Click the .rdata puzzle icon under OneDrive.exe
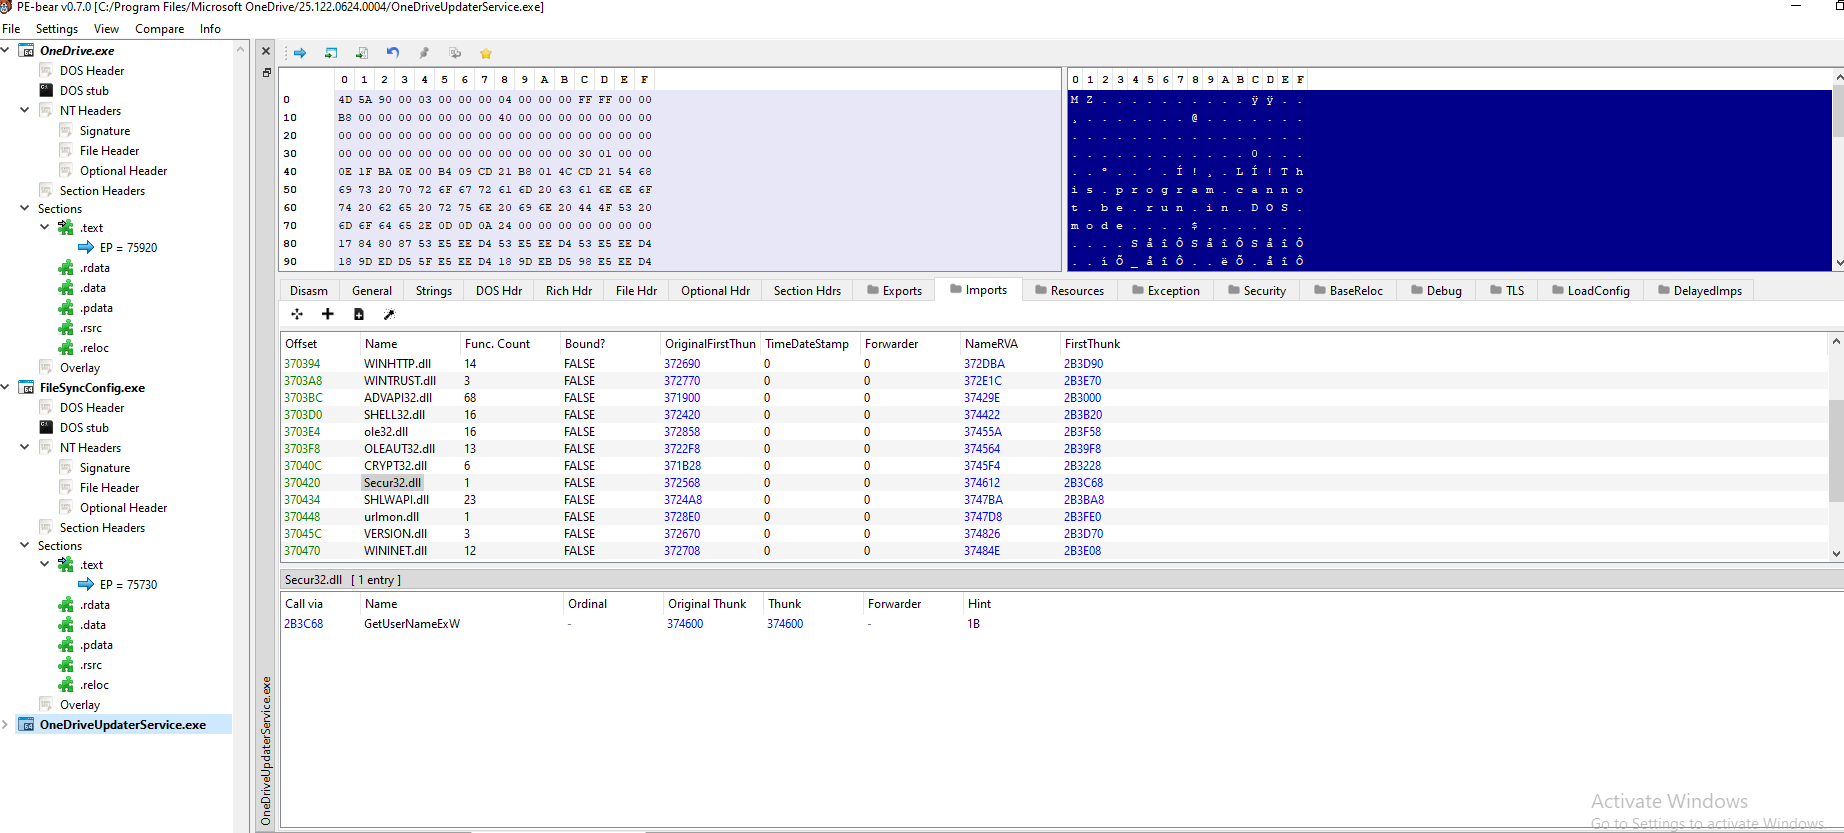 pyautogui.click(x=66, y=267)
